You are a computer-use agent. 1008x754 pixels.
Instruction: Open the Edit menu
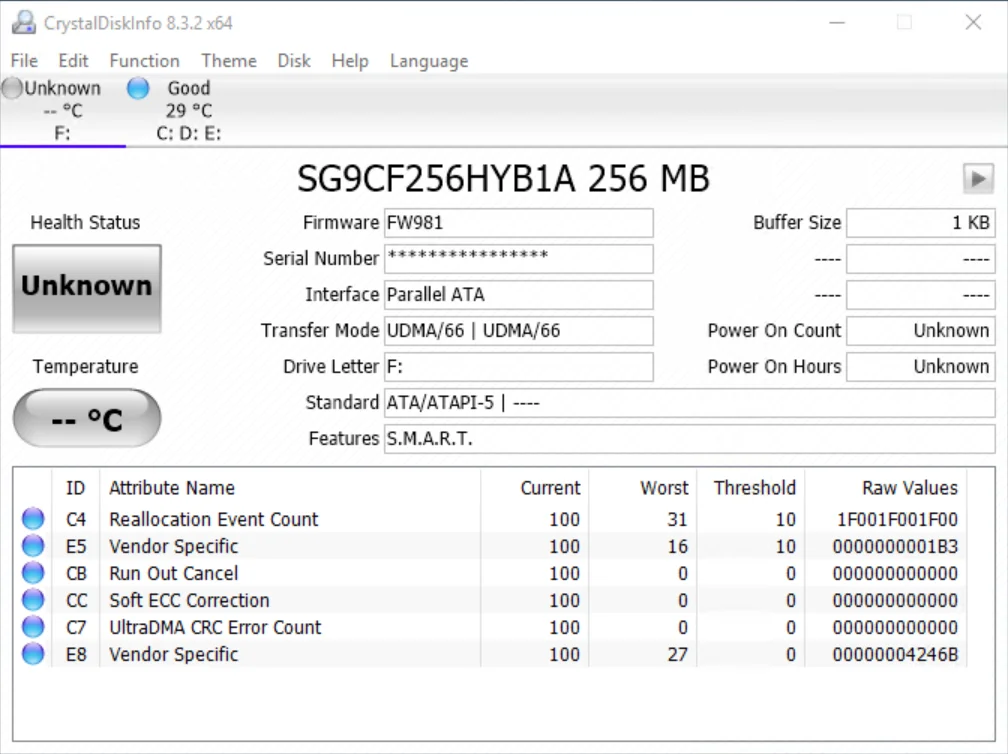(x=73, y=61)
